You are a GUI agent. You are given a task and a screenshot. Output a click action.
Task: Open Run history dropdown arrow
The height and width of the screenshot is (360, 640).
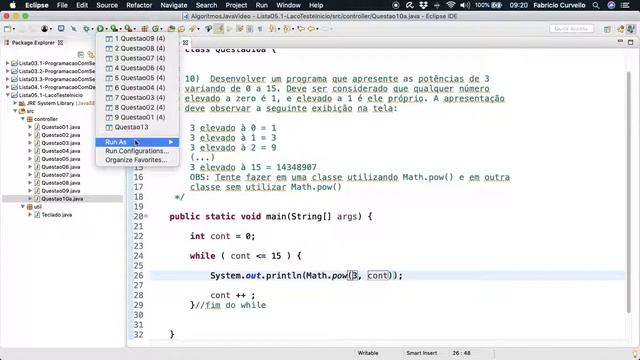[x=106, y=29]
